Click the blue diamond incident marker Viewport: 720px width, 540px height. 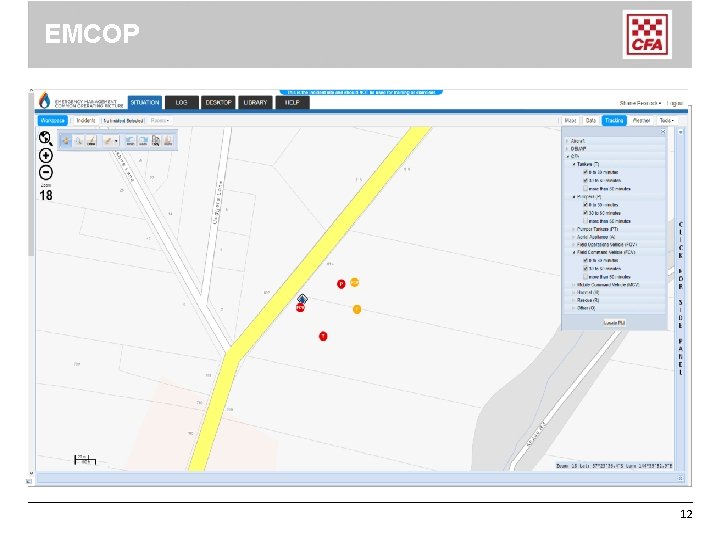(302, 299)
